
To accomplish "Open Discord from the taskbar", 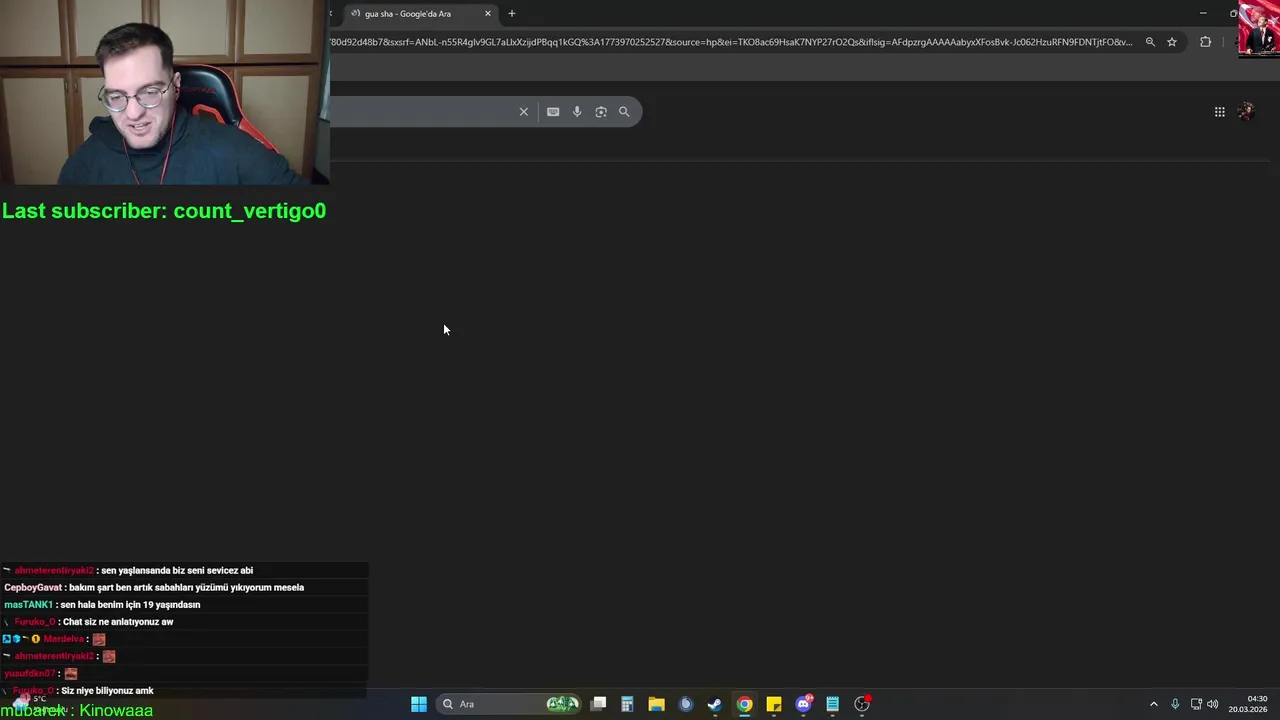I will (x=803, y=704).
